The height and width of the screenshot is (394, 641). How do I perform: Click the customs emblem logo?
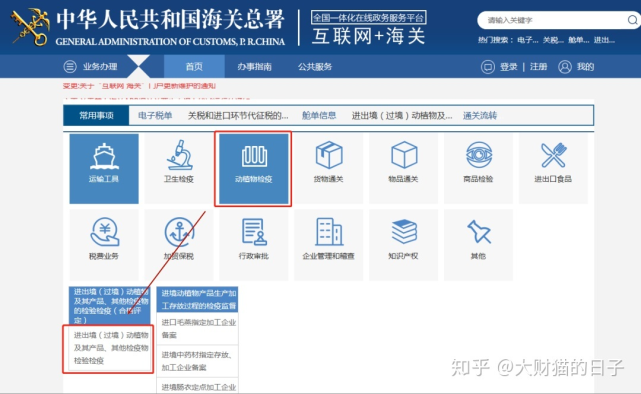pos(30,27)
